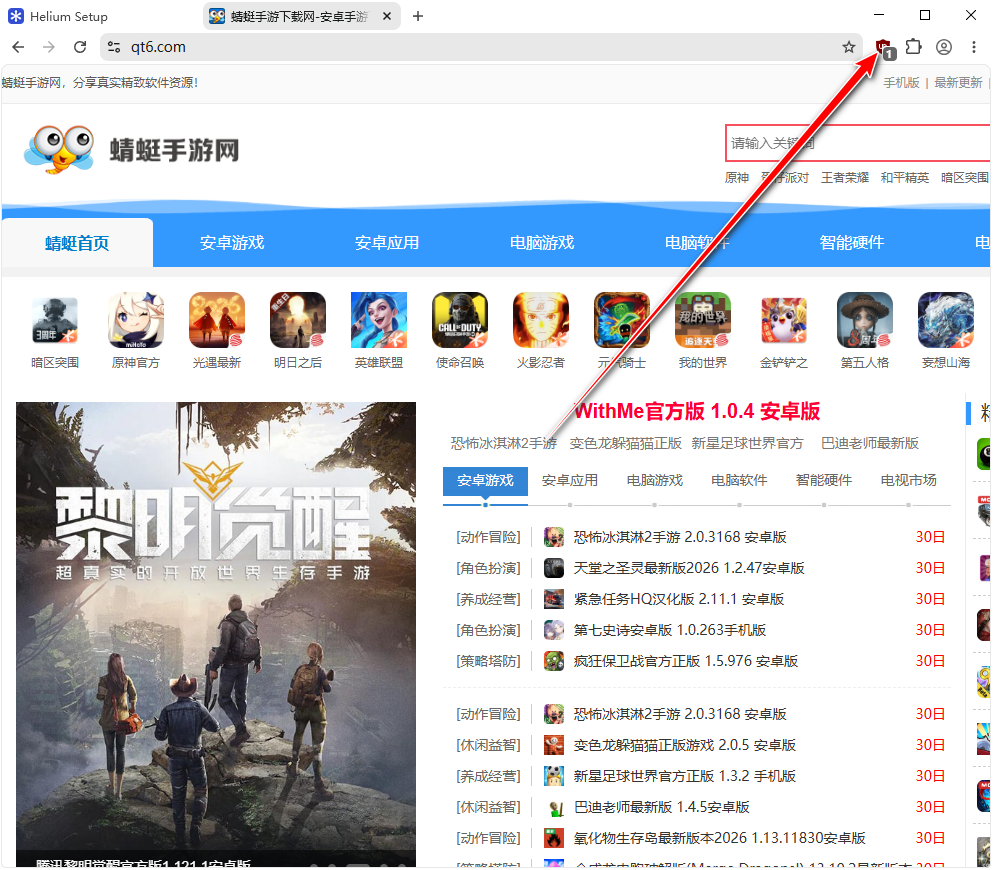Open the extensions puzzle icon
This screenshot has height=870, width=993.
[913, 47]
